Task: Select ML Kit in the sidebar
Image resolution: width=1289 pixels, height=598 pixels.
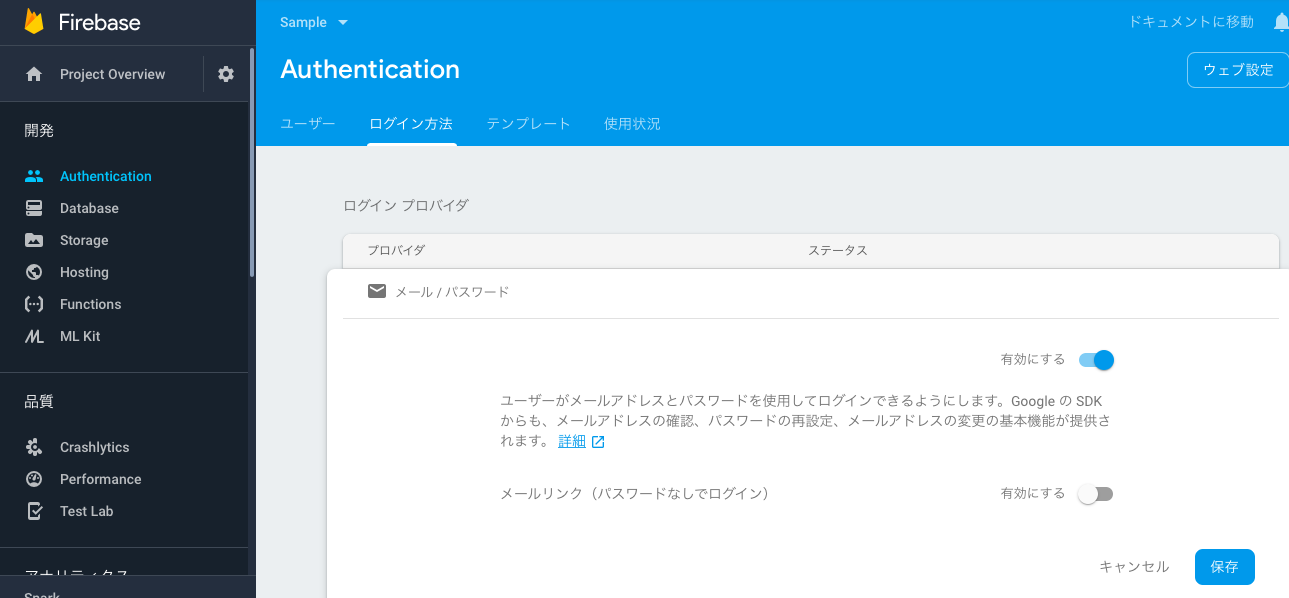Action: point(34,335)
